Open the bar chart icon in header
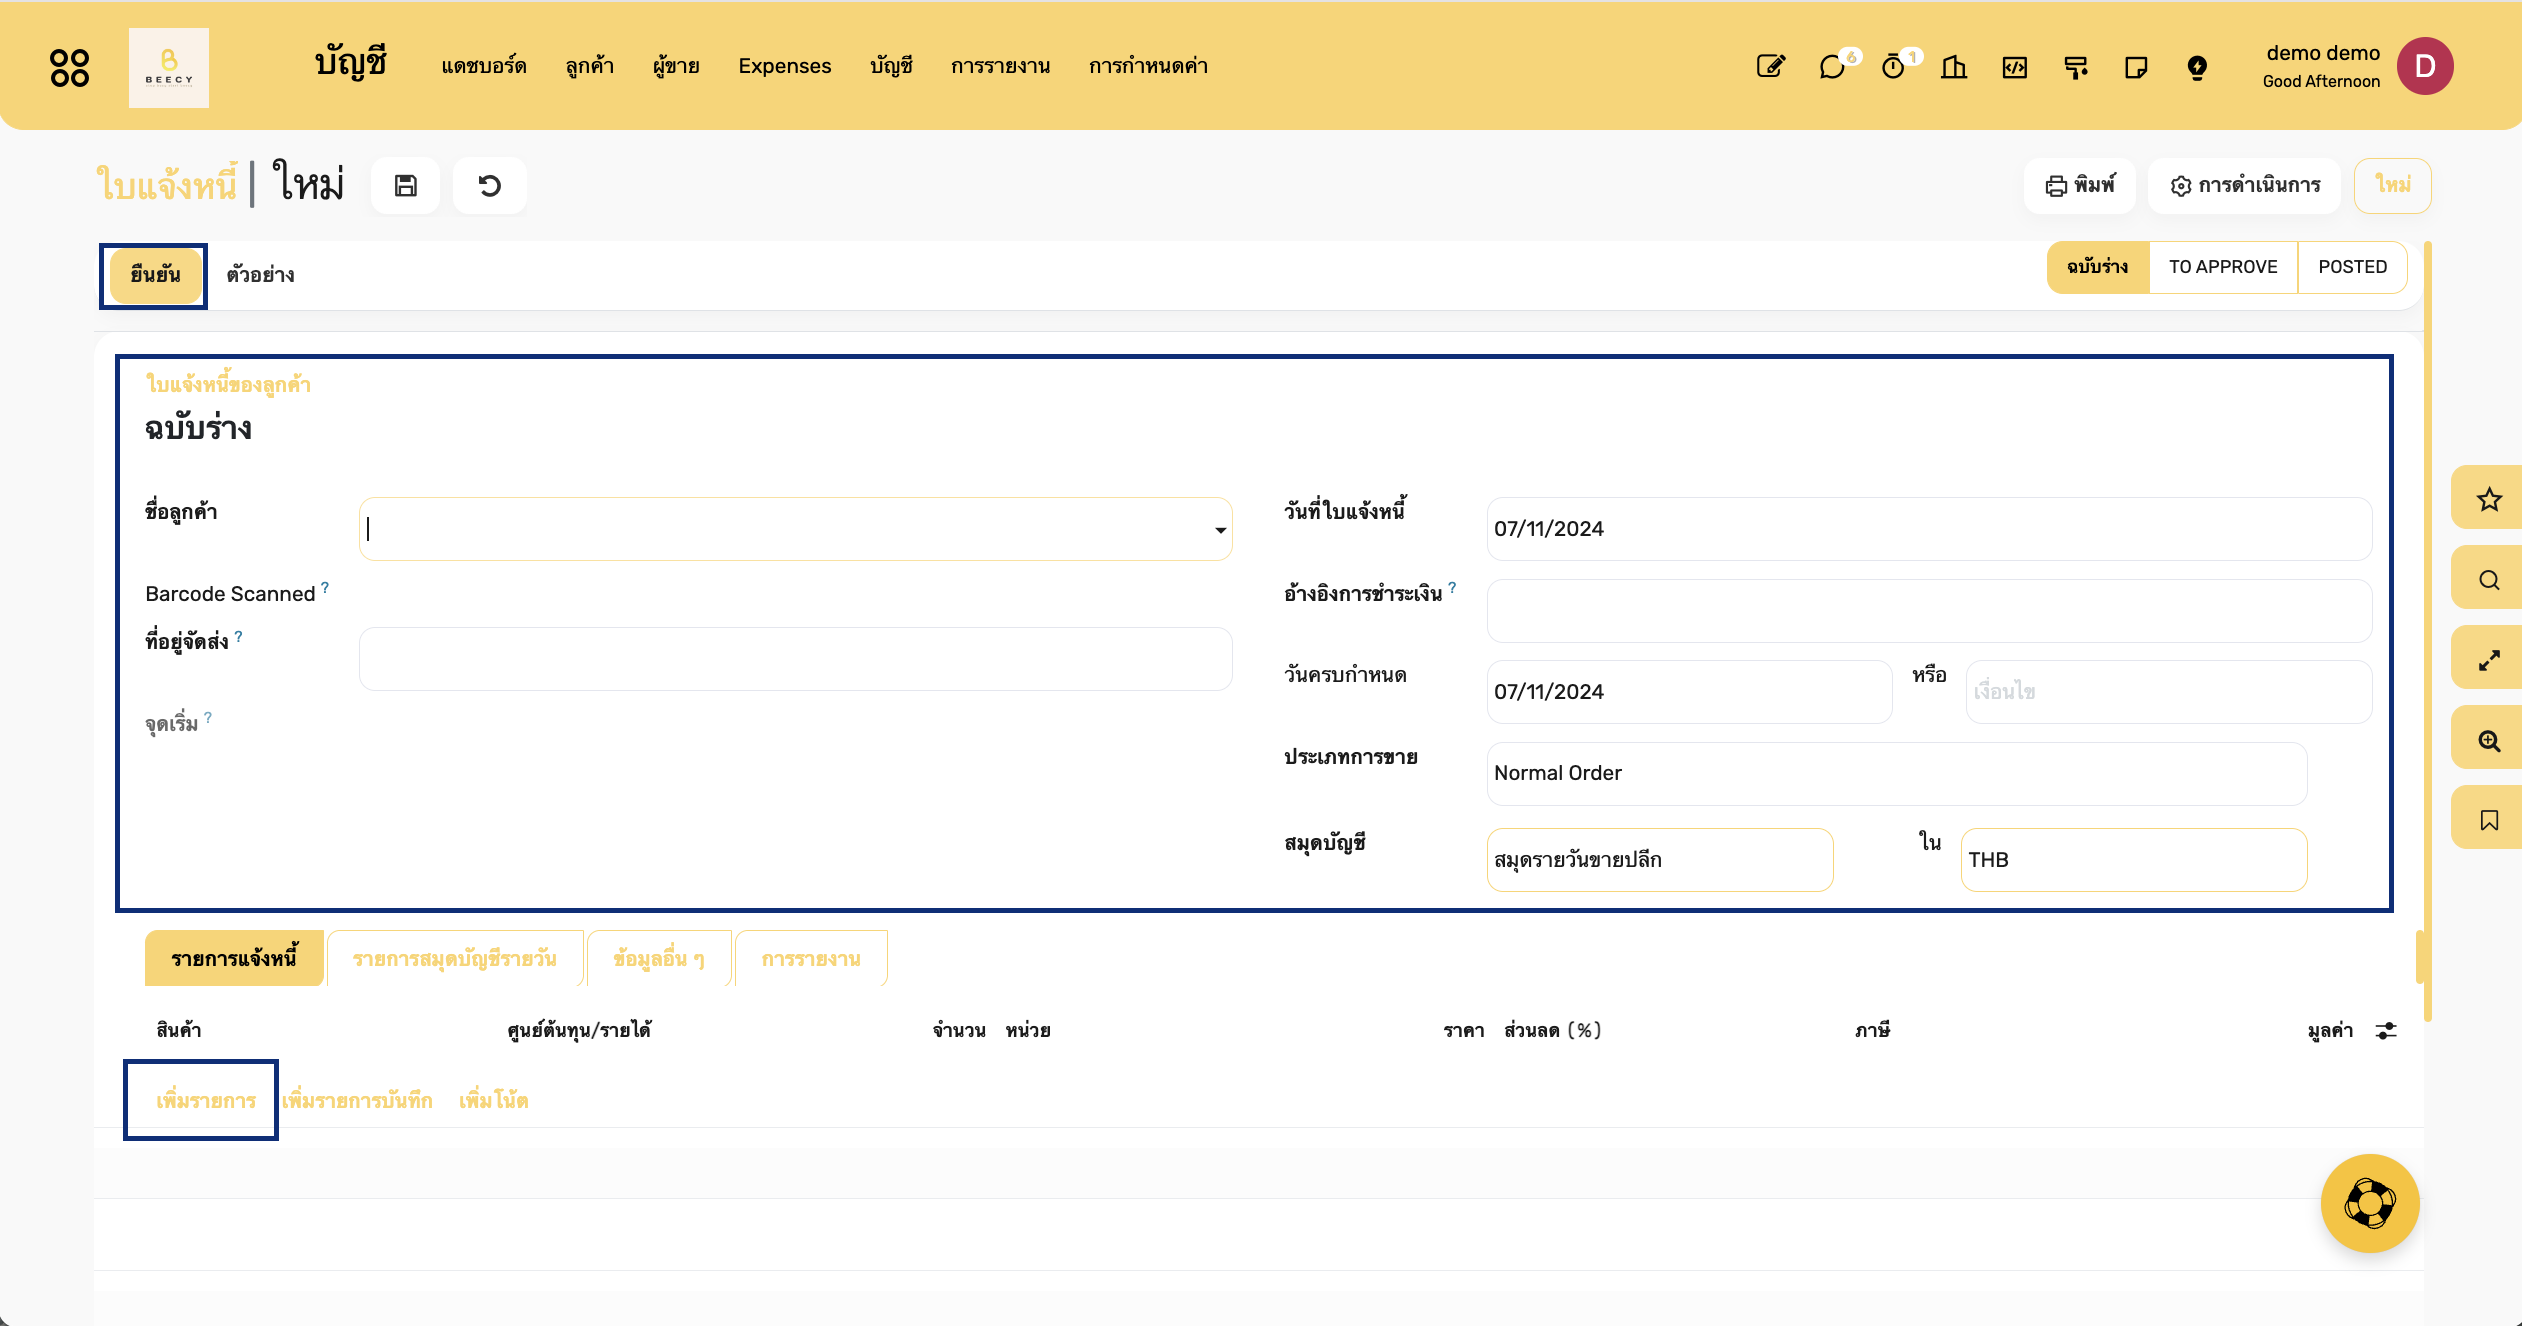Viewport: 2522px width, 1326px height. coord(1953,67)
